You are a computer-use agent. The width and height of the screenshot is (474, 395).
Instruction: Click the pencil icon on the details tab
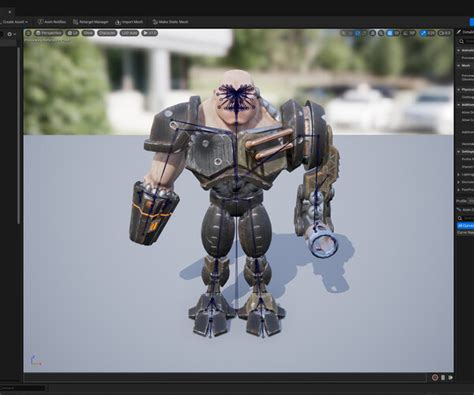[x=459, y=32]
